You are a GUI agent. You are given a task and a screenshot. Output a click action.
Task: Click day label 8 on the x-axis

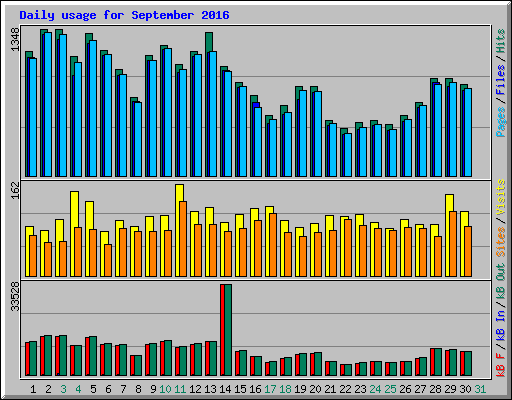[x=138, y=389]
